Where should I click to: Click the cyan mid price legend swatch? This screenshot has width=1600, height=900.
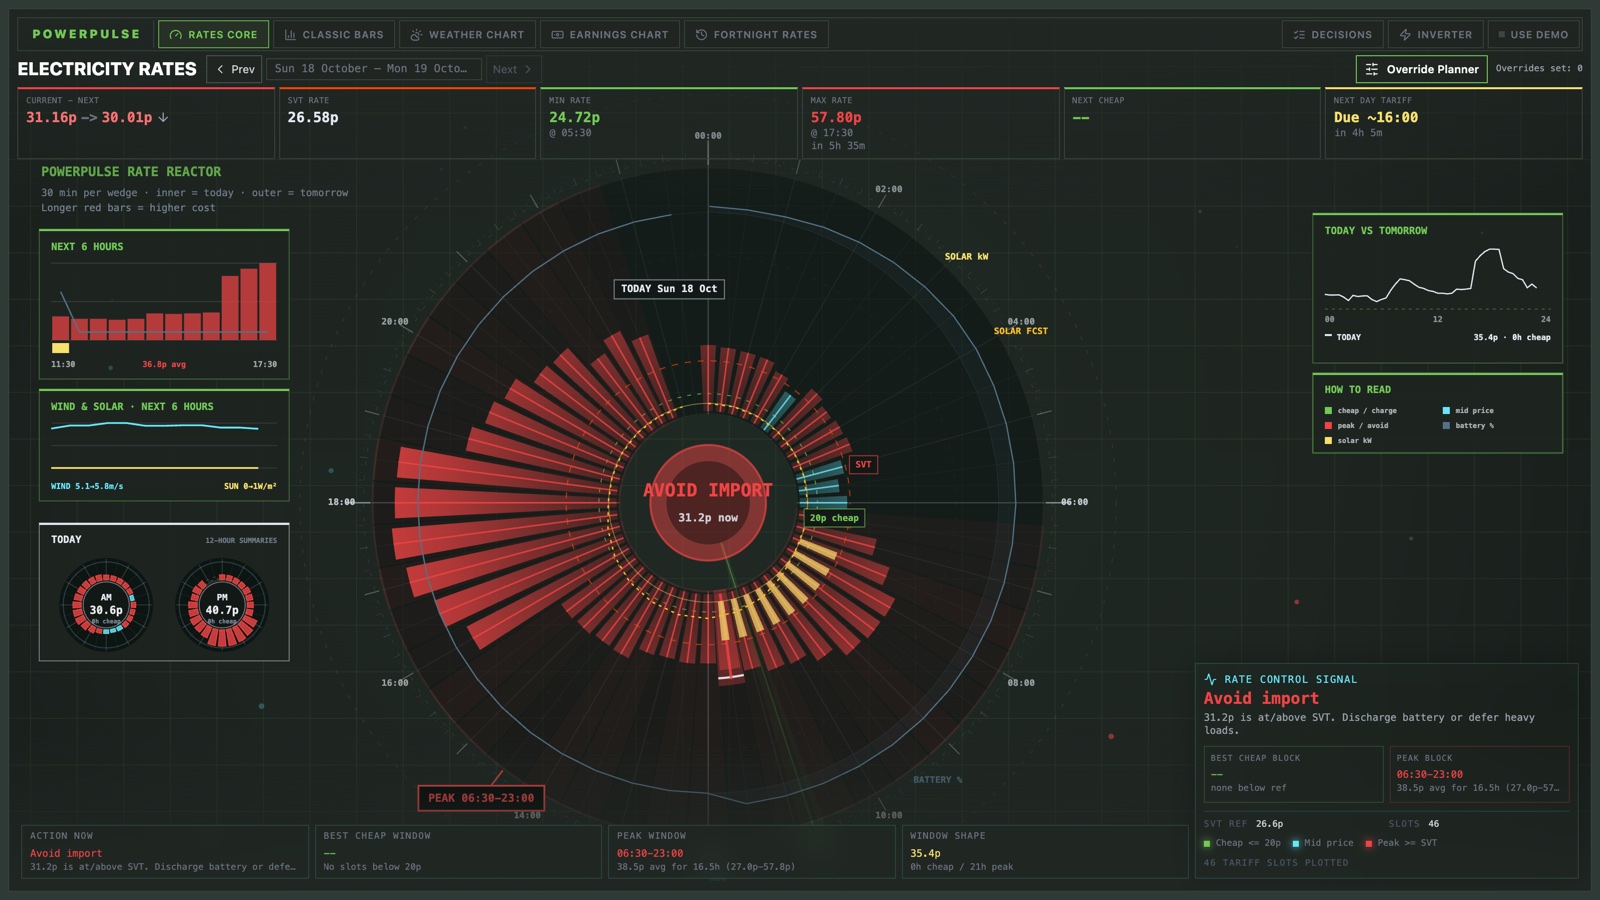pyautogui.click(x=1446, y=410)
